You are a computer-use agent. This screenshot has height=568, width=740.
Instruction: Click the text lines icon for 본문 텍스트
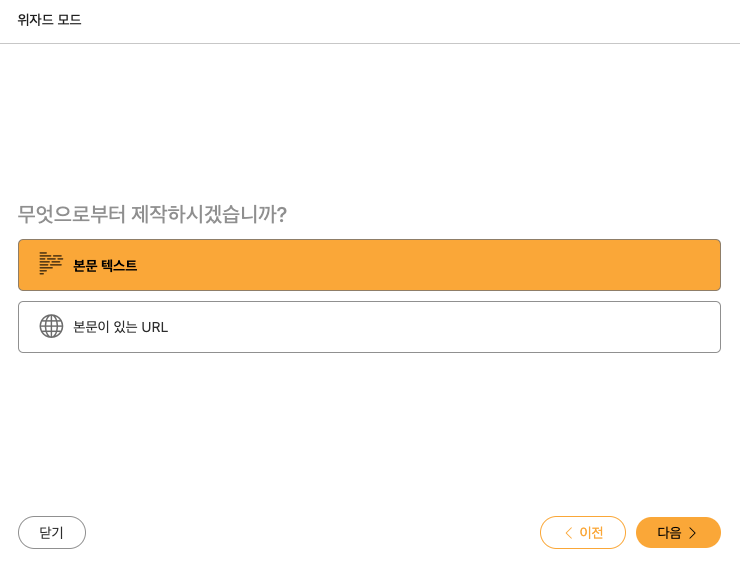click(51, 263)
